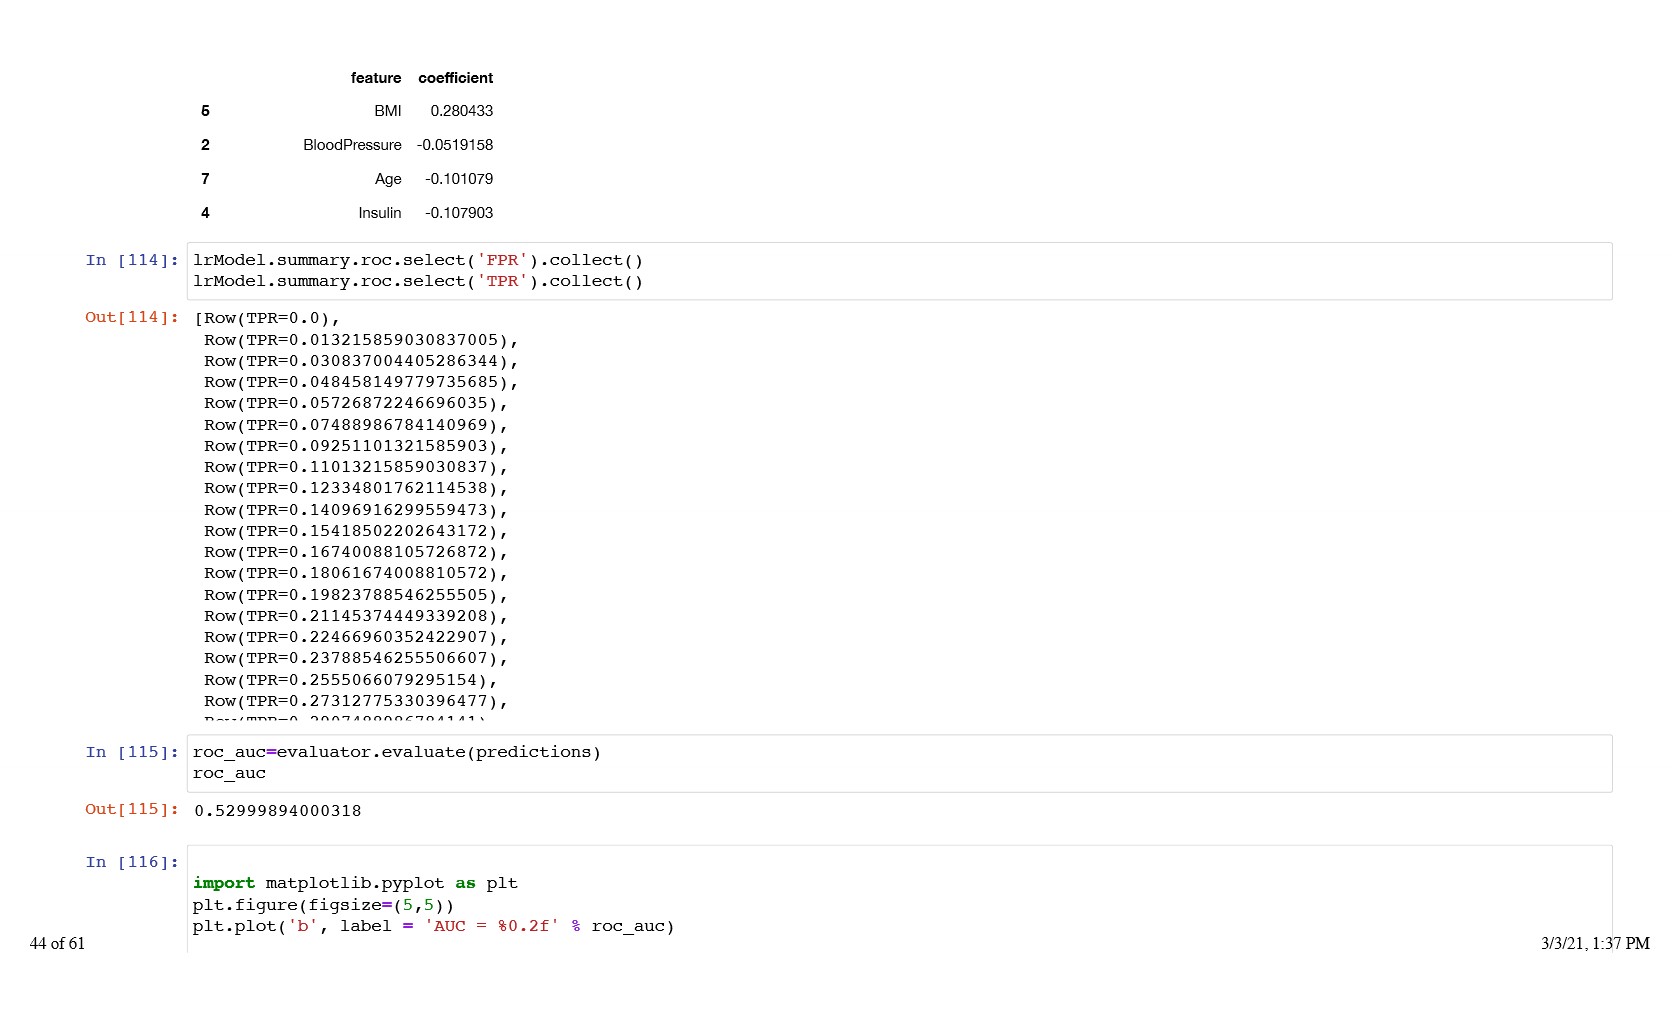Click the Insulin coefficient value -0.107903
The width and height of the screenshot is (1680, 1020).
pyautogui.click(x=458, y=213)
